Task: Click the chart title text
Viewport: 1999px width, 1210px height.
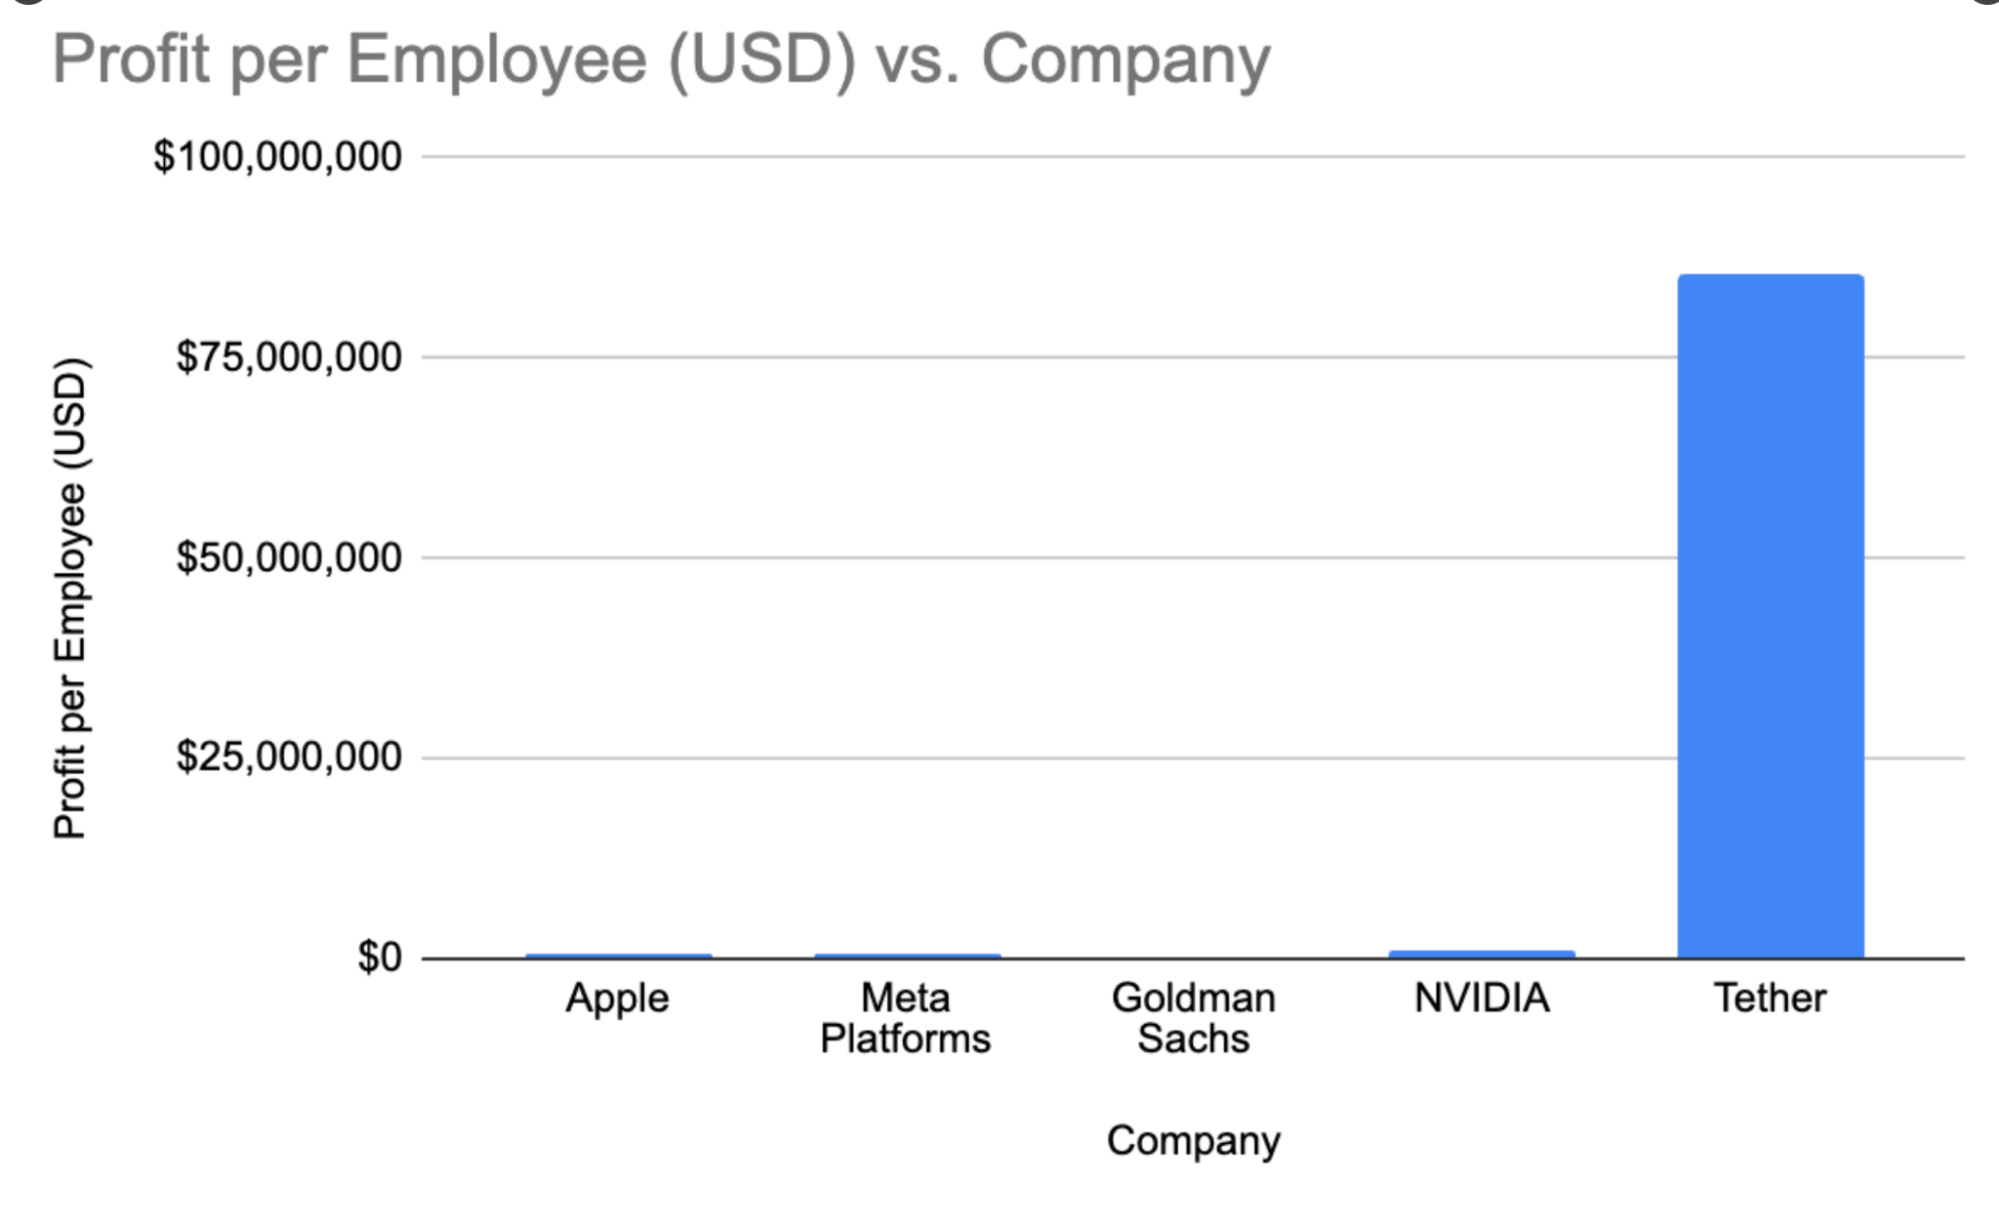Action: [x=660, y=60]
